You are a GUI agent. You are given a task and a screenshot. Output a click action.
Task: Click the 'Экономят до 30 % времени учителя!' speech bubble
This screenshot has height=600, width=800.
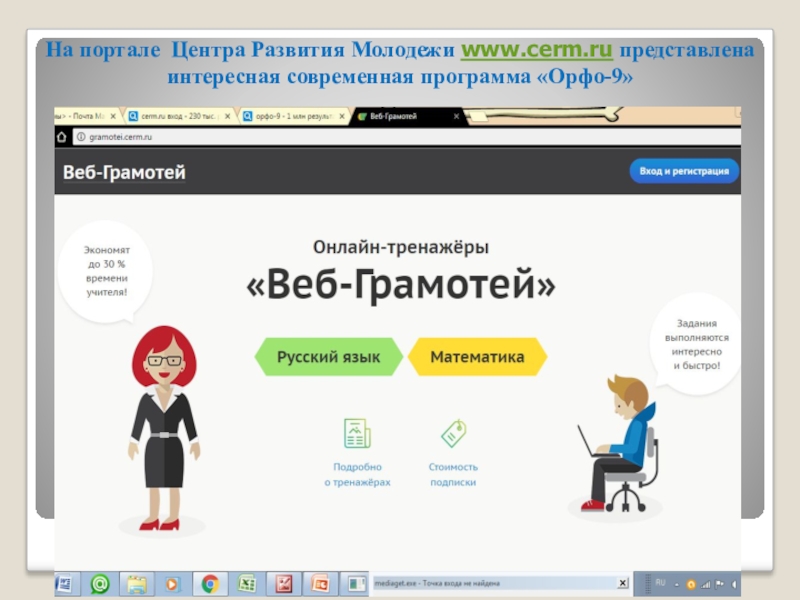[106, 271]
